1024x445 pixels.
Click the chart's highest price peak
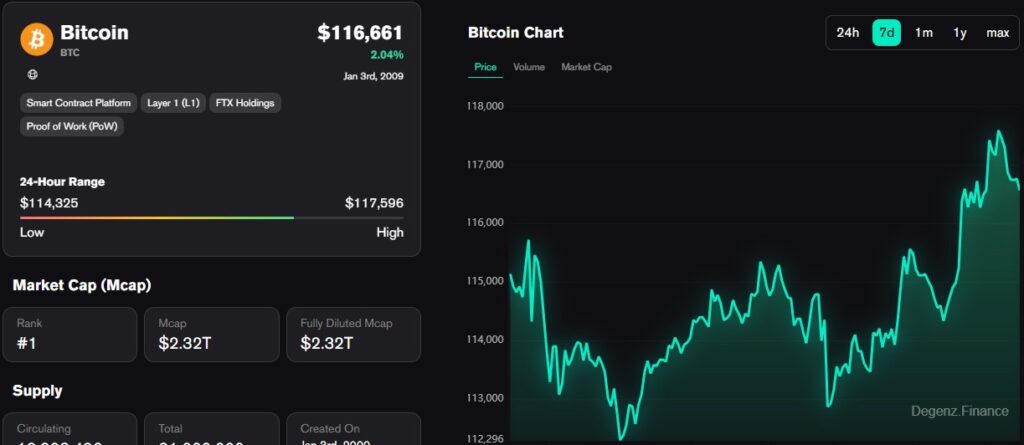[999, 131]
